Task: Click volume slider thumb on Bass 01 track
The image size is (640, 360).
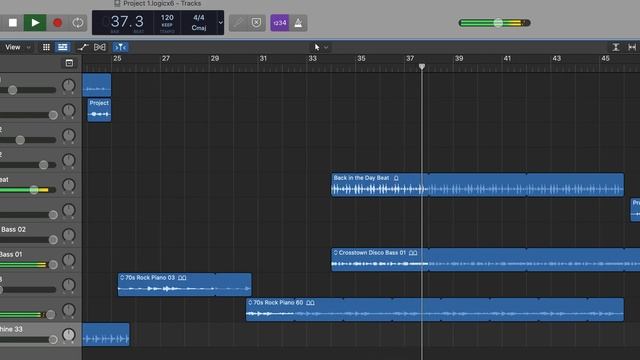Action: point(53,264)
